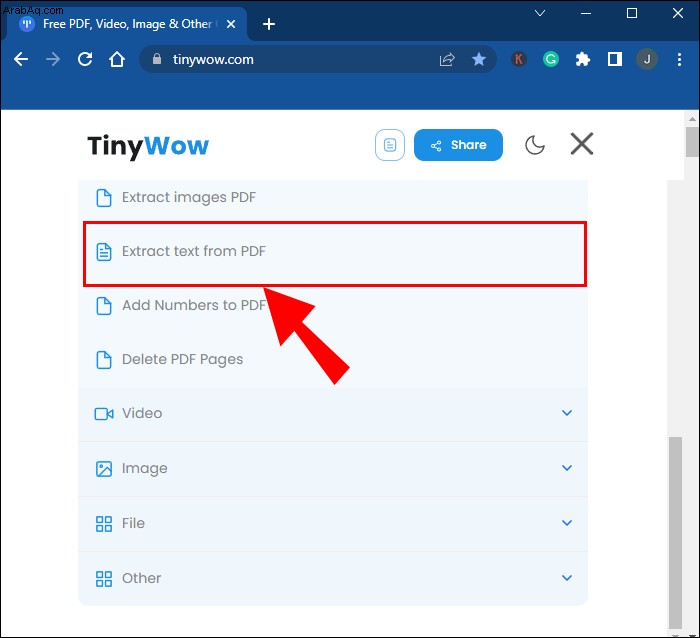Screen dimensions: 700x638
Task: Click the TinyWow logo
Action: 148,146
